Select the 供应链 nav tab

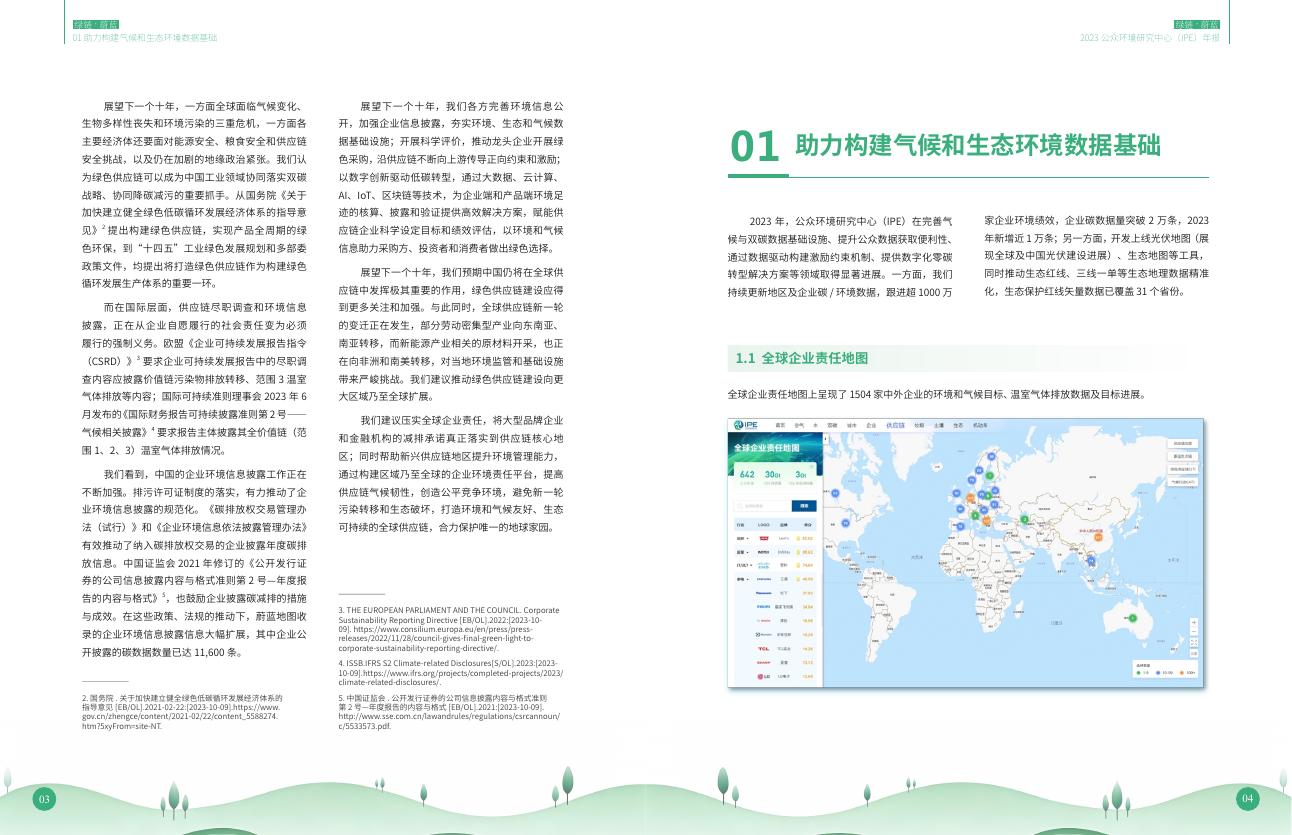[x=895, y=425]
